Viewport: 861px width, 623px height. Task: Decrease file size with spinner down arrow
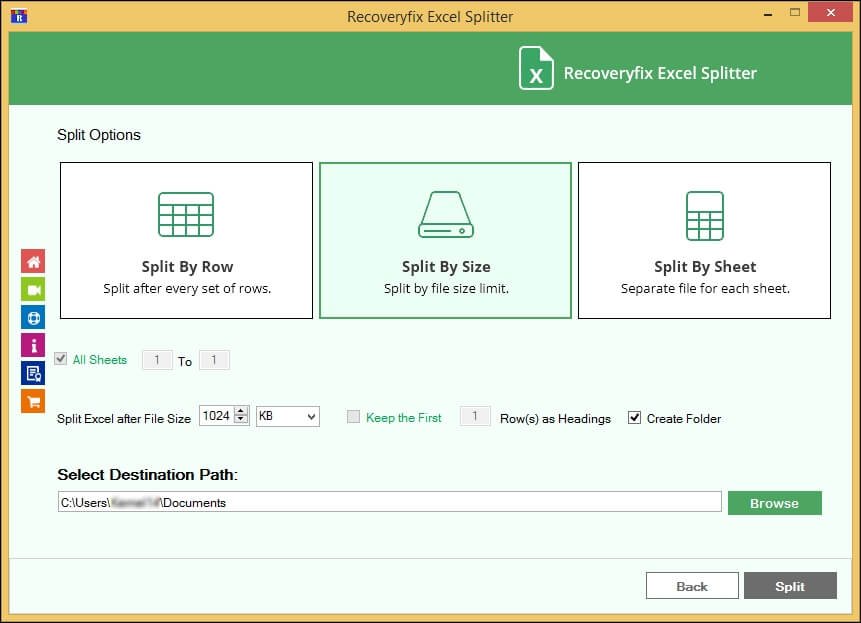click(x=241, y=420)
